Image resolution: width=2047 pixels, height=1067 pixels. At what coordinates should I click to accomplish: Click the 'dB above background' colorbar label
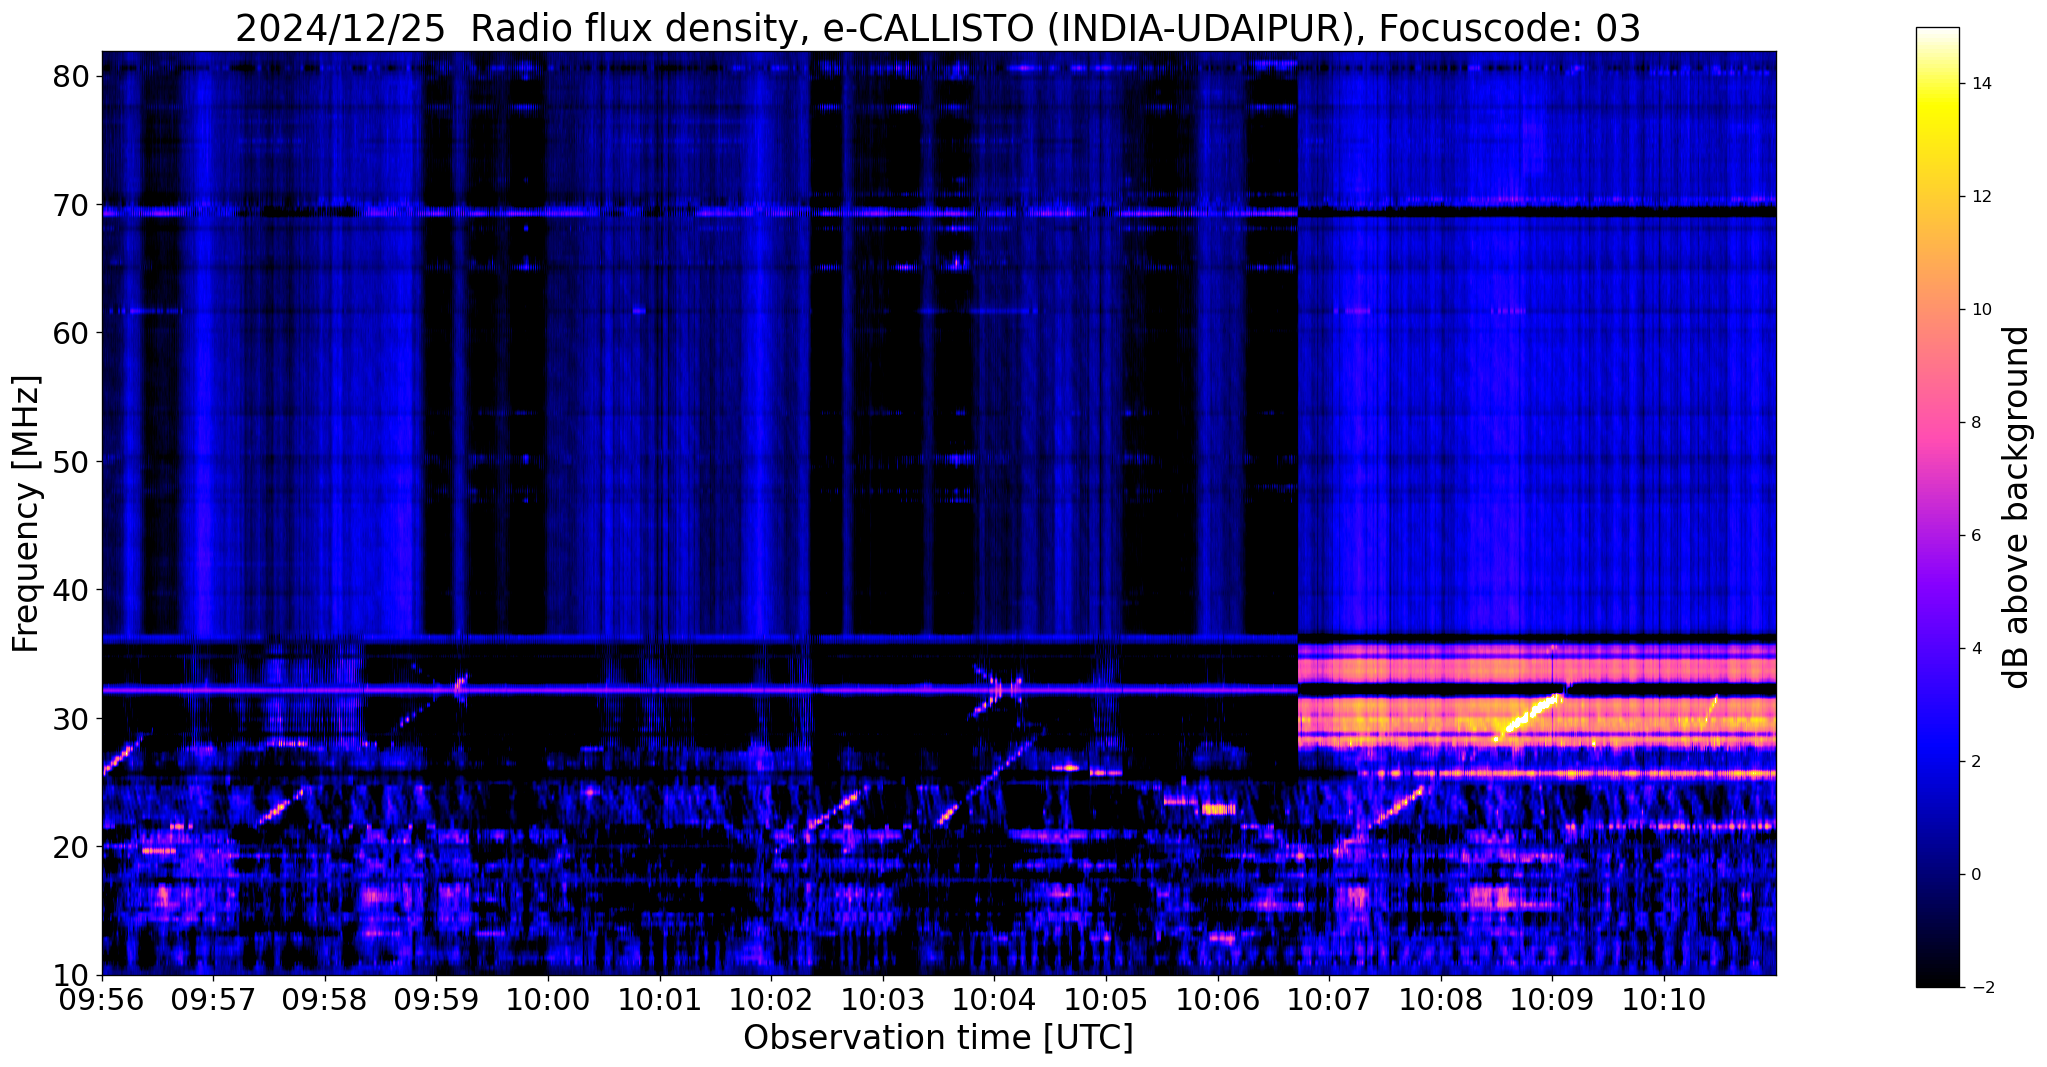[2018, 507]
